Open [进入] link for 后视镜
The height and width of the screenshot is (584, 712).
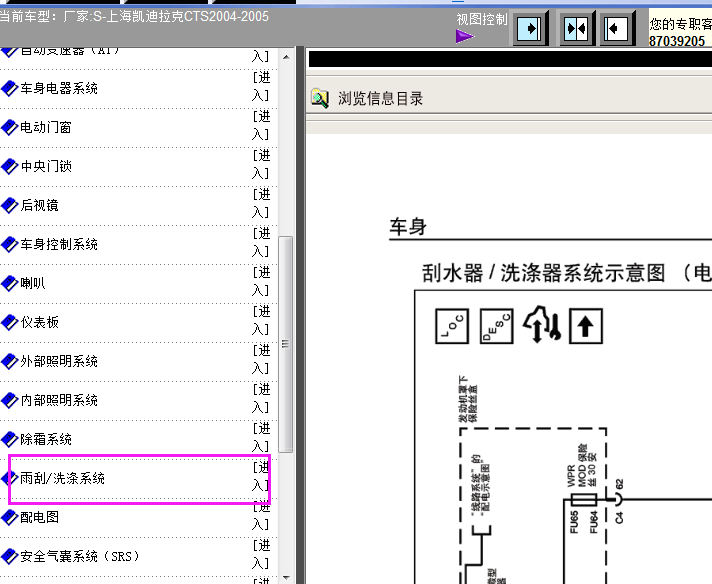[x=262, y=204]
